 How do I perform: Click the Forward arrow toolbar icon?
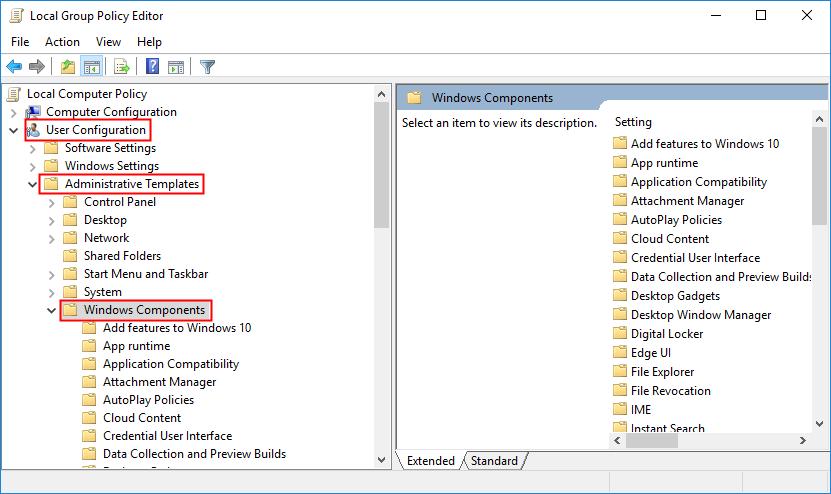[x=37, y=67]
